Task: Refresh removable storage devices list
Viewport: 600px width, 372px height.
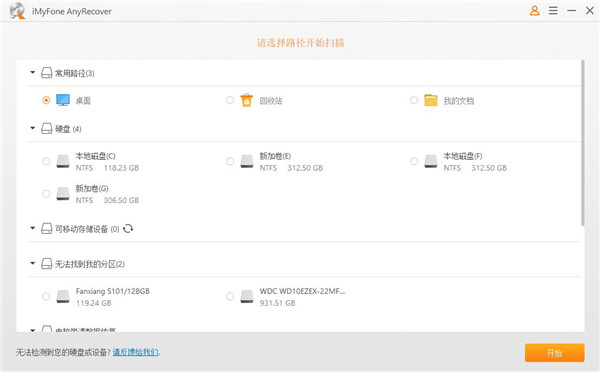Action: (x=128, y=228)
